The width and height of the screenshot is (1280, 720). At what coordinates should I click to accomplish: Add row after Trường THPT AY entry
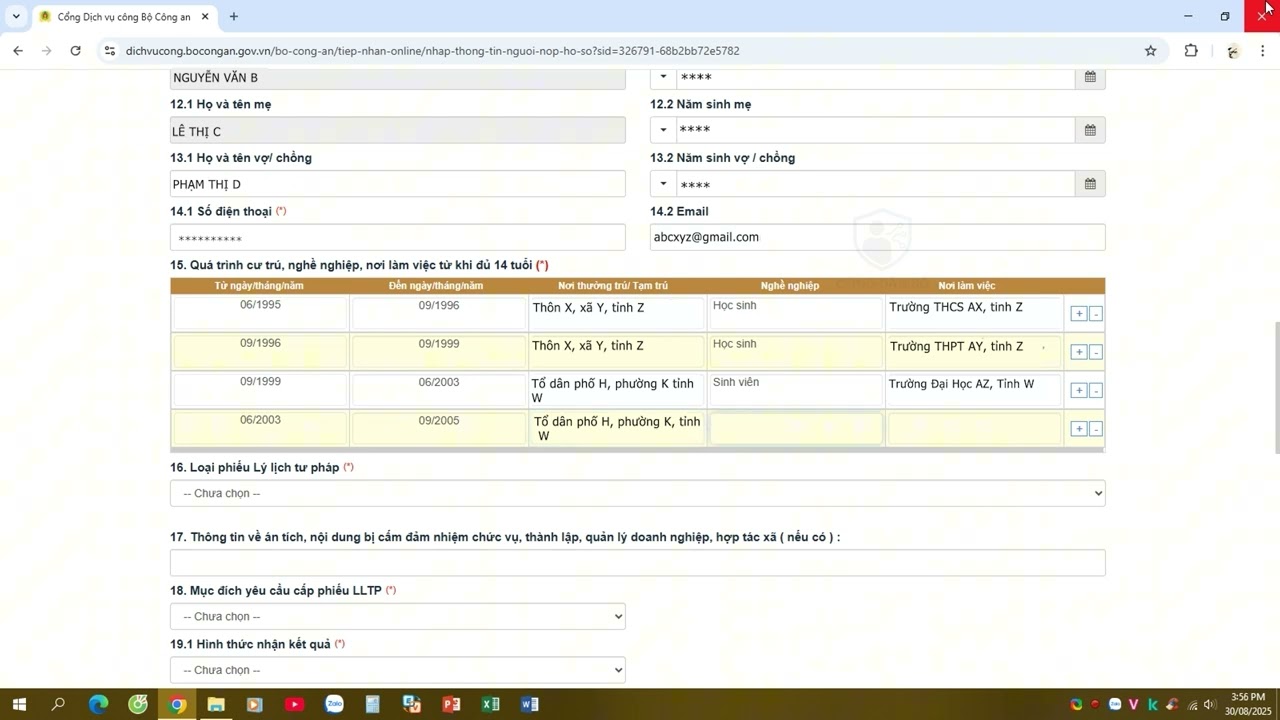(x=1078, y=352)
